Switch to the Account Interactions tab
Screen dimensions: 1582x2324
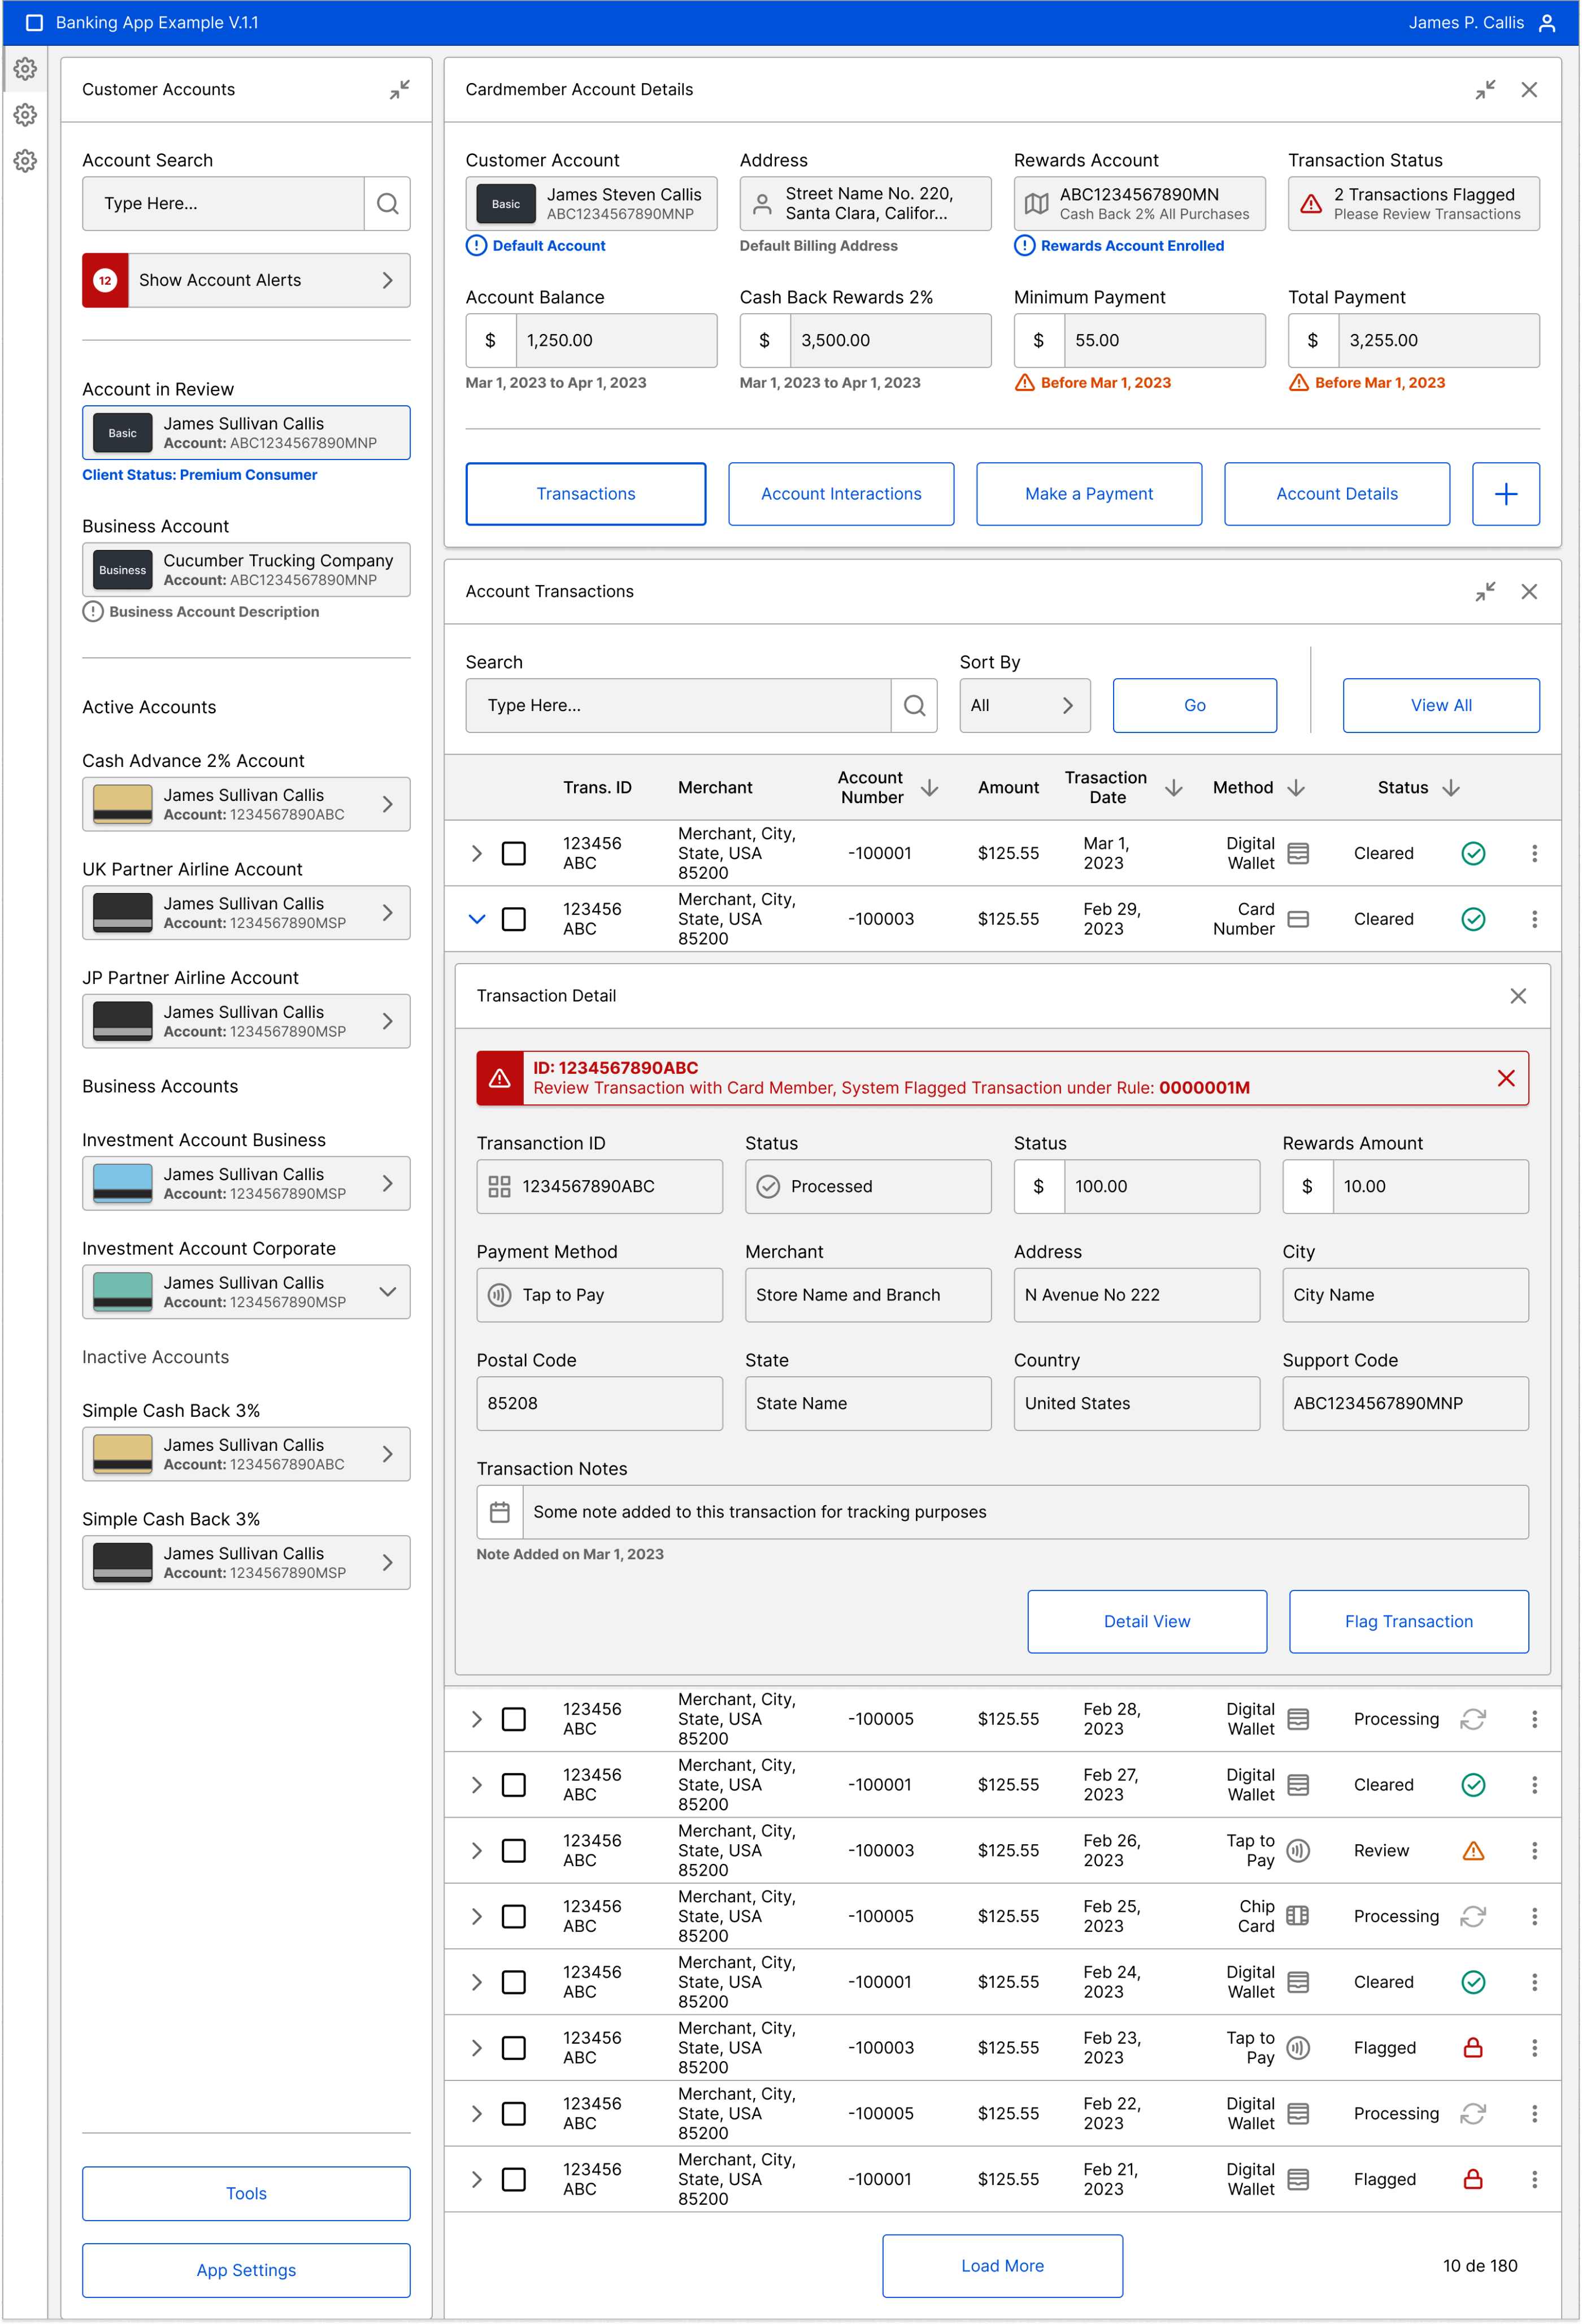click(841, 494)
